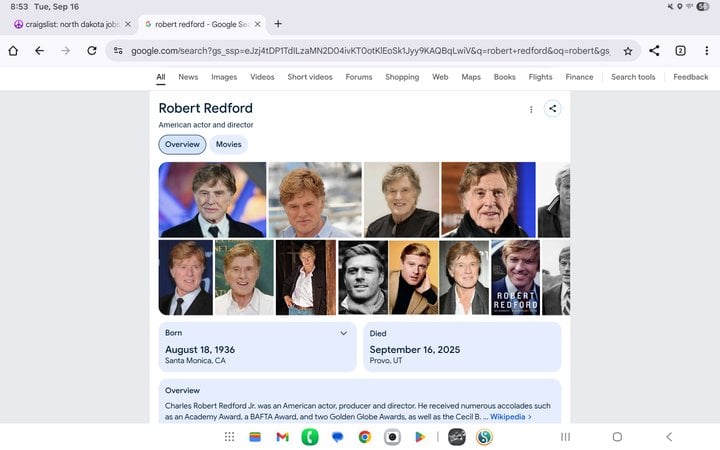The width and height of the screenshot is (720, 450).
Task: Share the Robert Redford knowledge panel
Action: 552,109
